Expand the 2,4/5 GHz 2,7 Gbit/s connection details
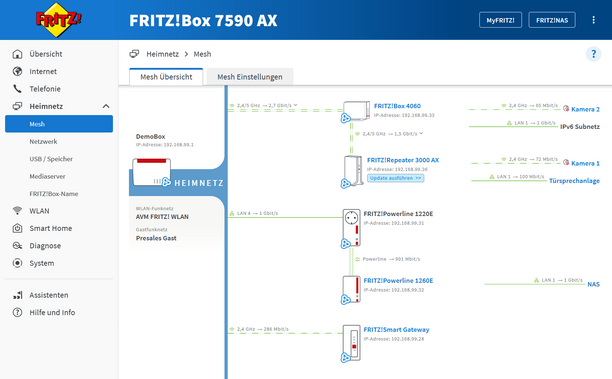612x379 pixels. tap(295, 105)
